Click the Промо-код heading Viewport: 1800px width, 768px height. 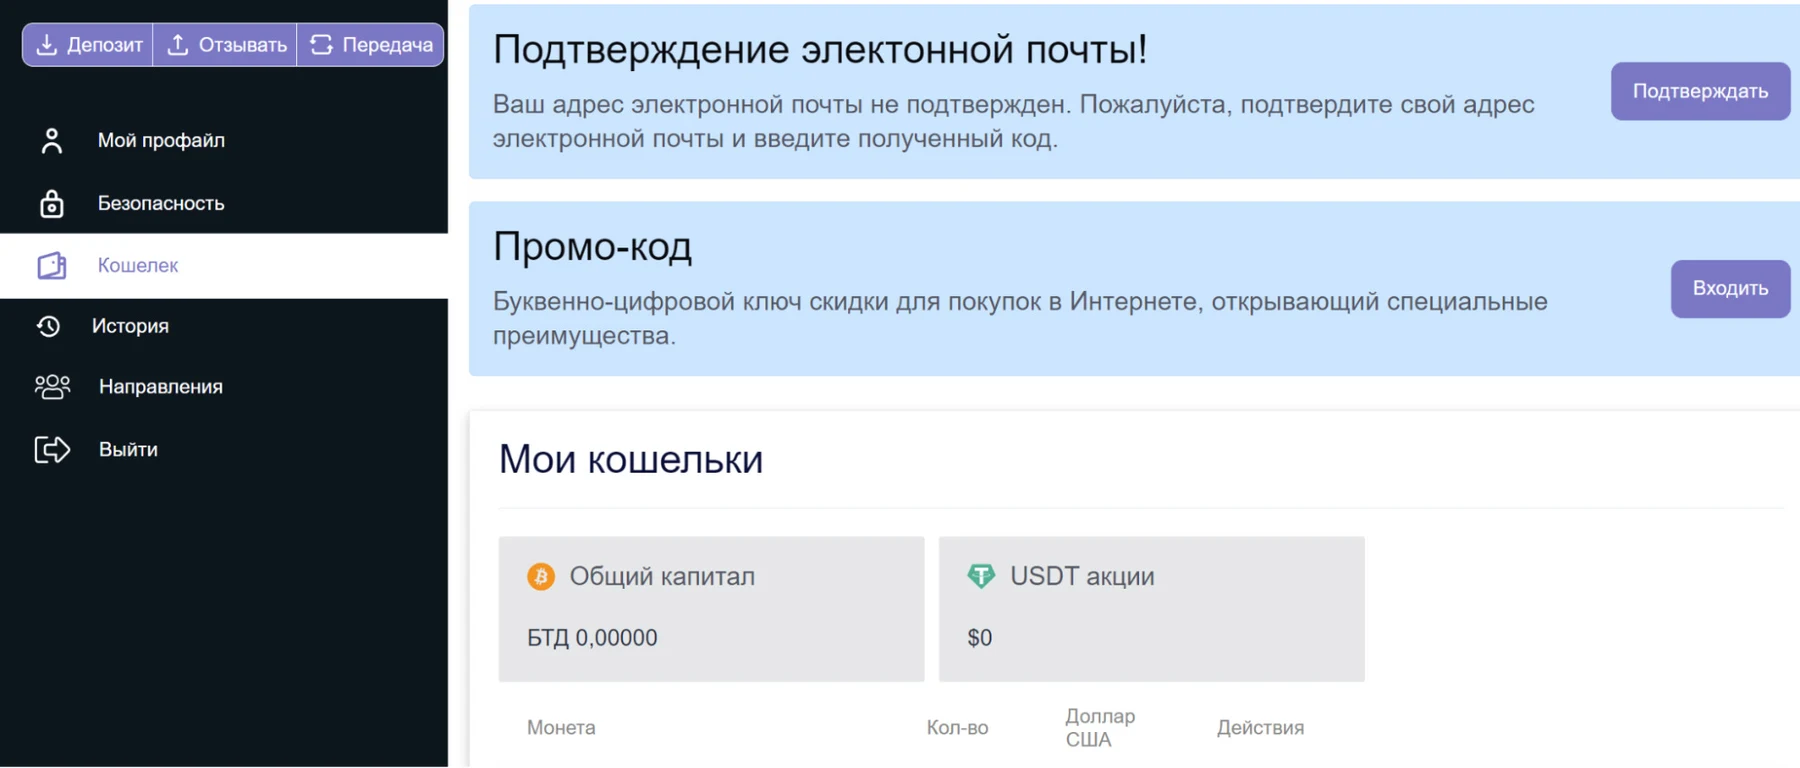coord(592,246)
